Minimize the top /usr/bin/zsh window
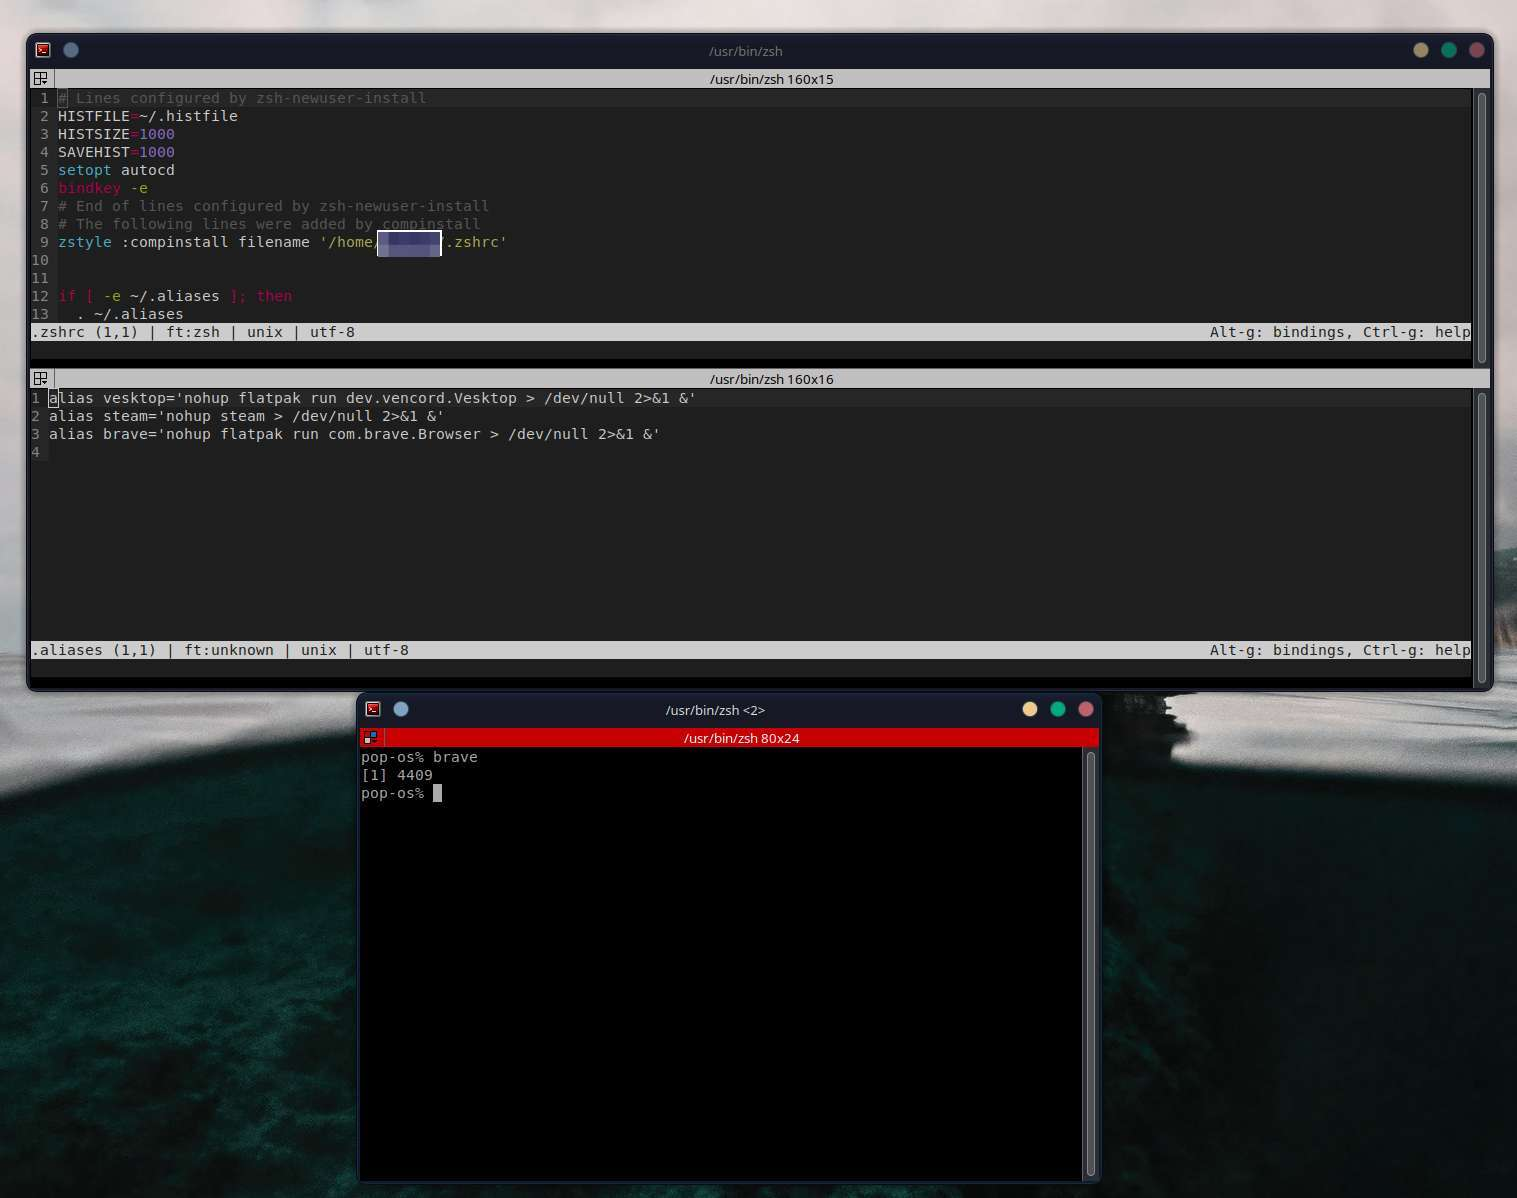The image size is (1517, 1198). click(1421, 50)
